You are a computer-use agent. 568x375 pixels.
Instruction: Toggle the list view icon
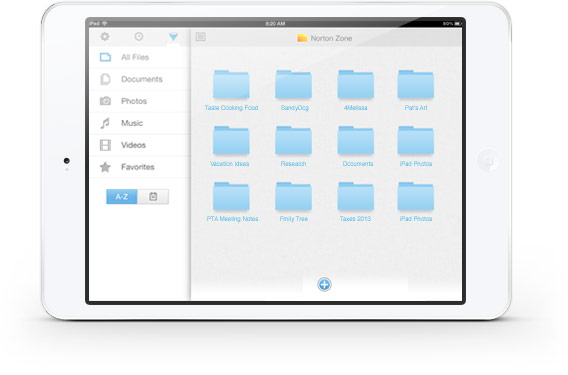(201, 37)
